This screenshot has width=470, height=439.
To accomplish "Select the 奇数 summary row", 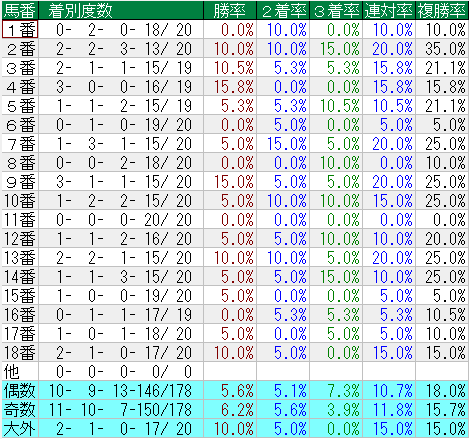I will click(235, 409).
